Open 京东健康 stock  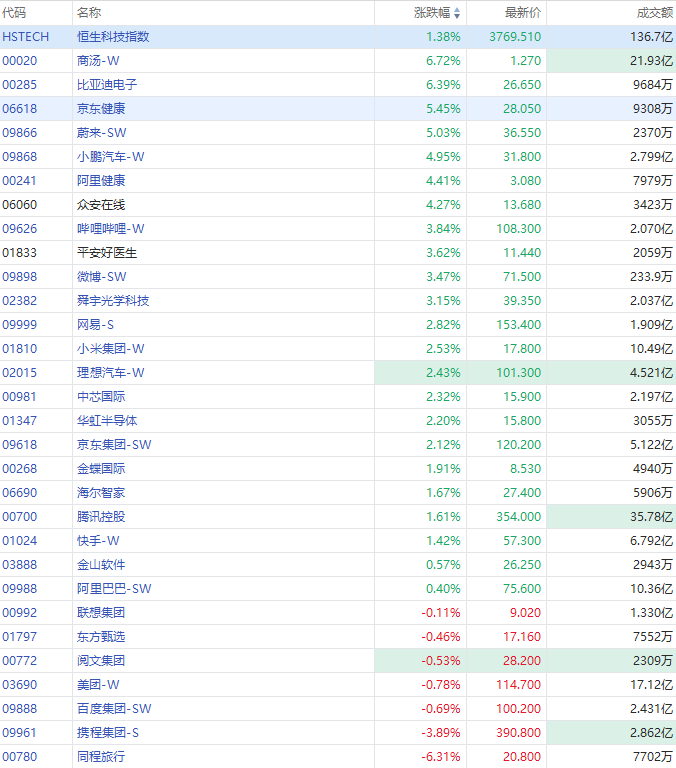point(101,109)
